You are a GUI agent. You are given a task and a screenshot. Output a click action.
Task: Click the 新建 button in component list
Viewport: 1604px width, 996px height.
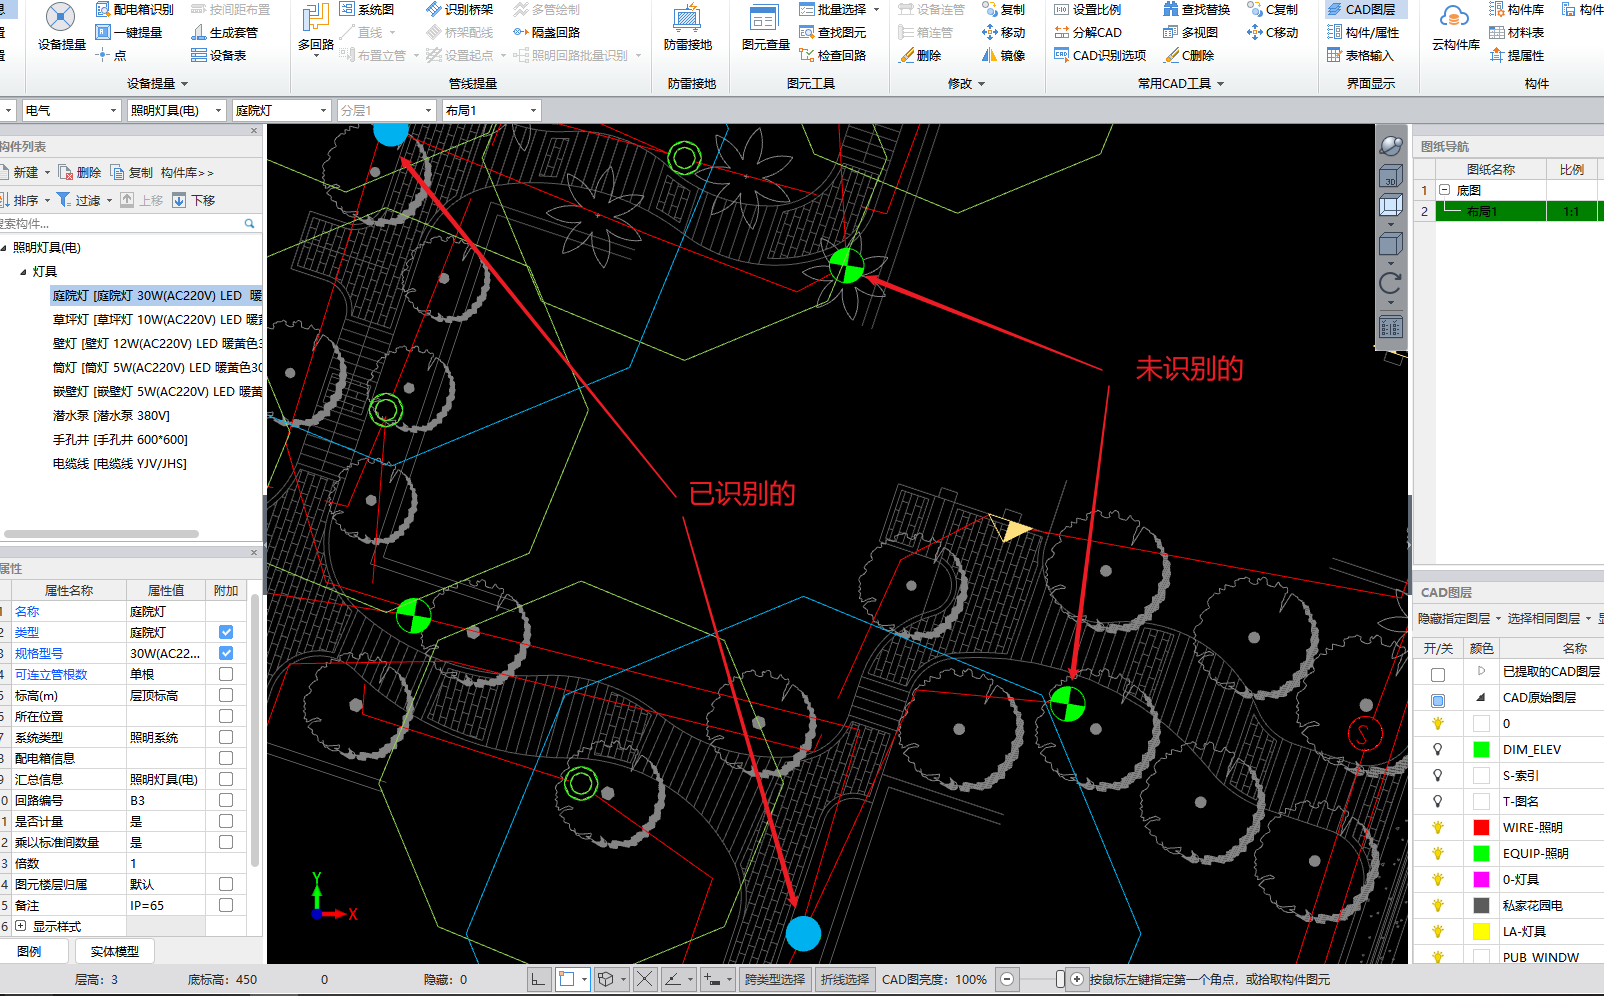[x=26, y=172]
